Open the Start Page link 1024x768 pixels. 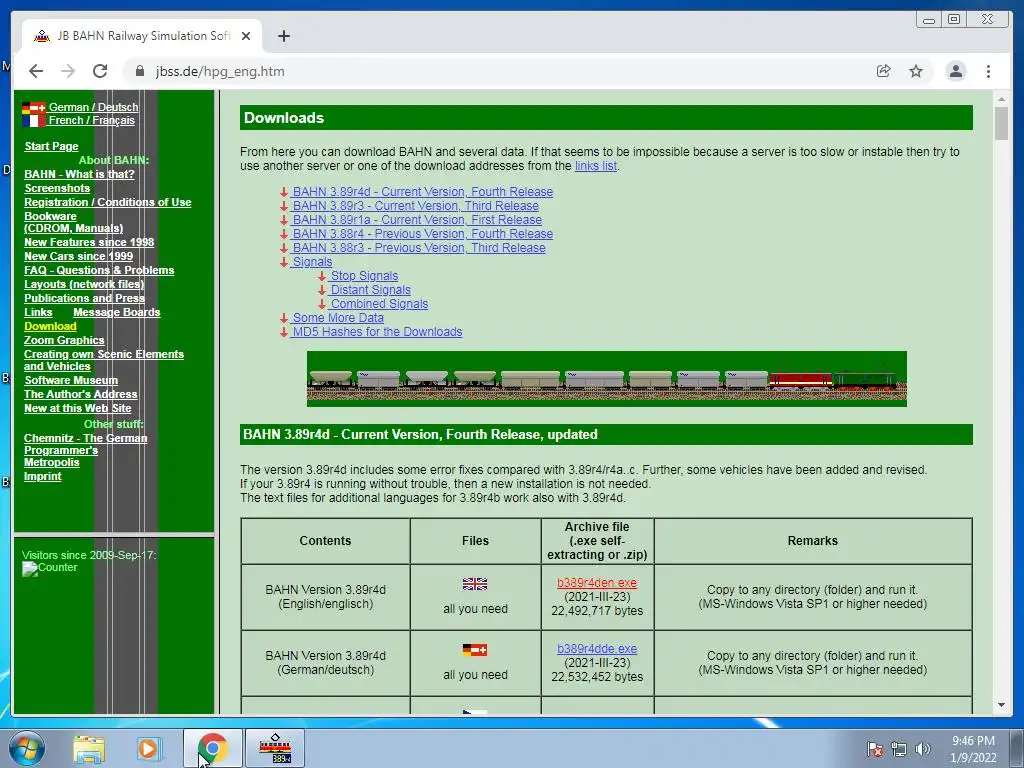[51, 146]
